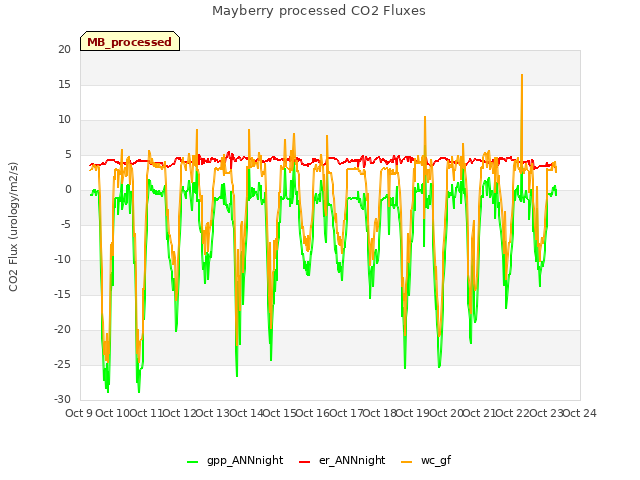Screen dimensions: 640x480
Task: Click the Oct 9 x-axis label
Action: pos(79,413)
